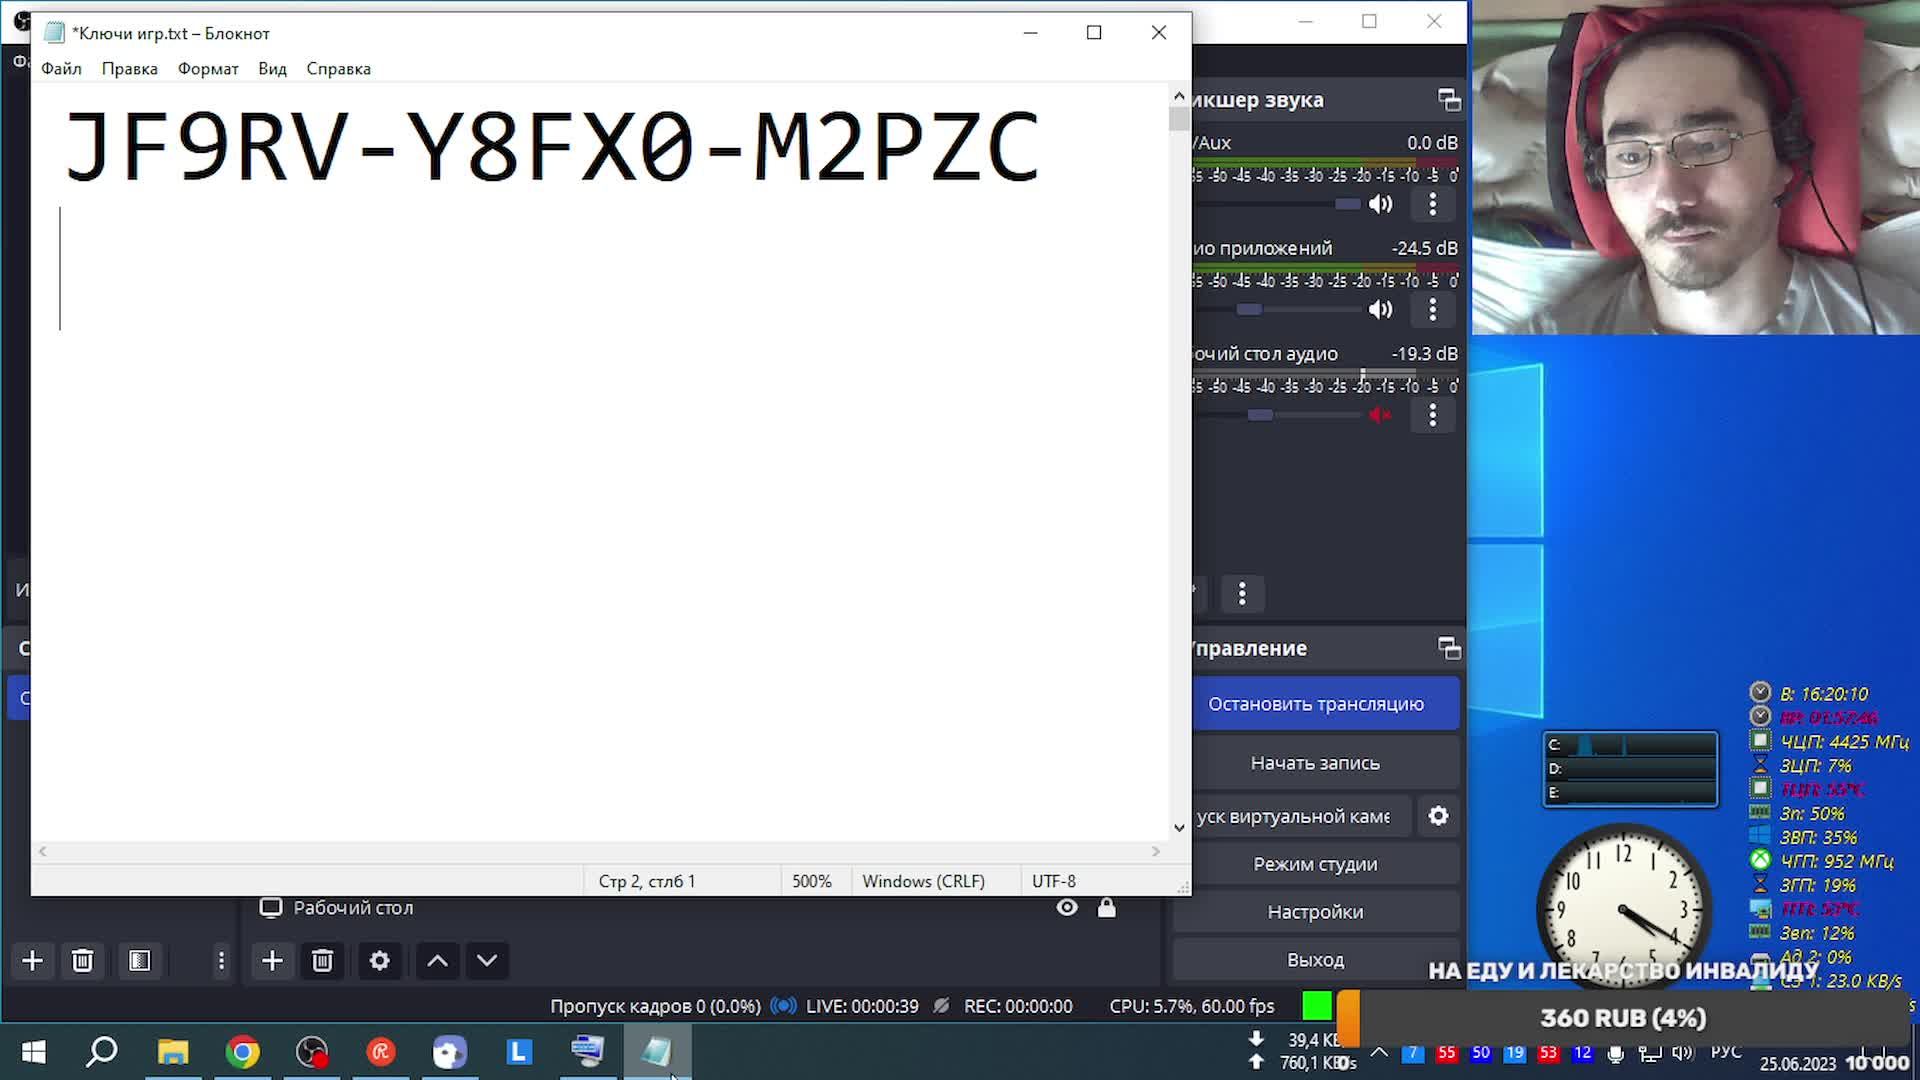Unmute the desktop audio red speaker
This screenshot has height=1080, width=1920.
(x=1380, y=415)
